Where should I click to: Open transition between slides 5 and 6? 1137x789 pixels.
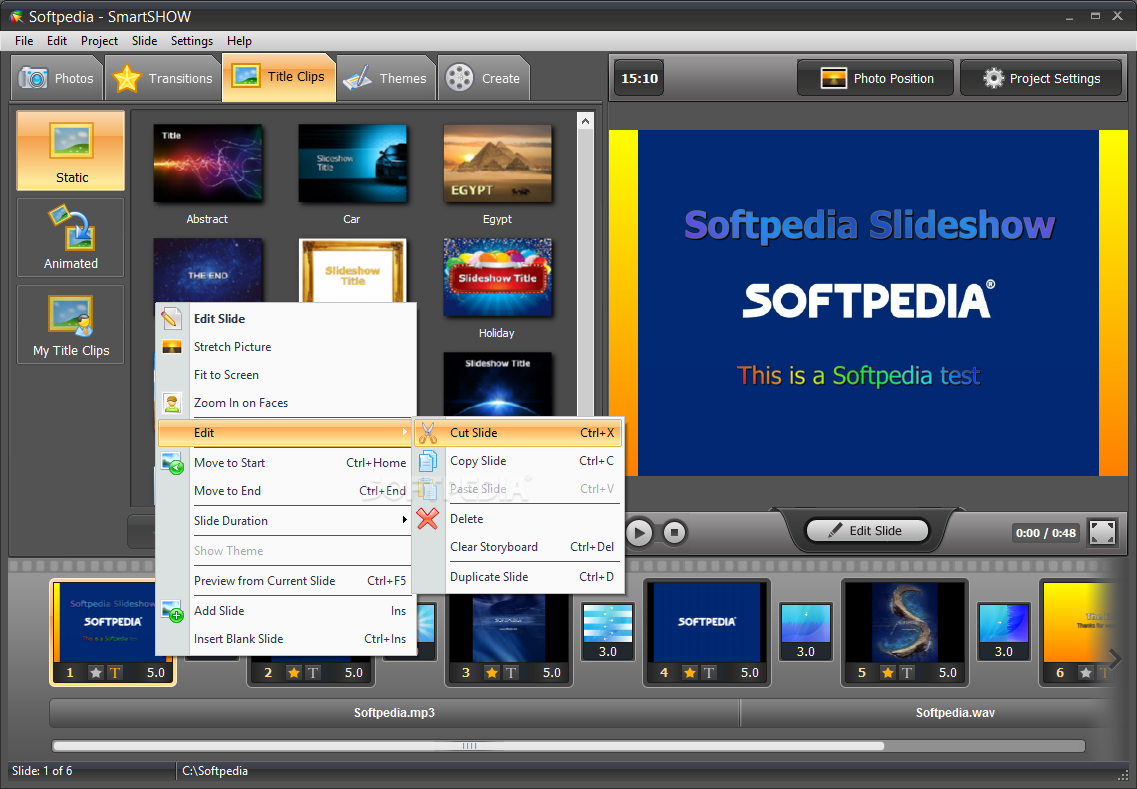1004,631
